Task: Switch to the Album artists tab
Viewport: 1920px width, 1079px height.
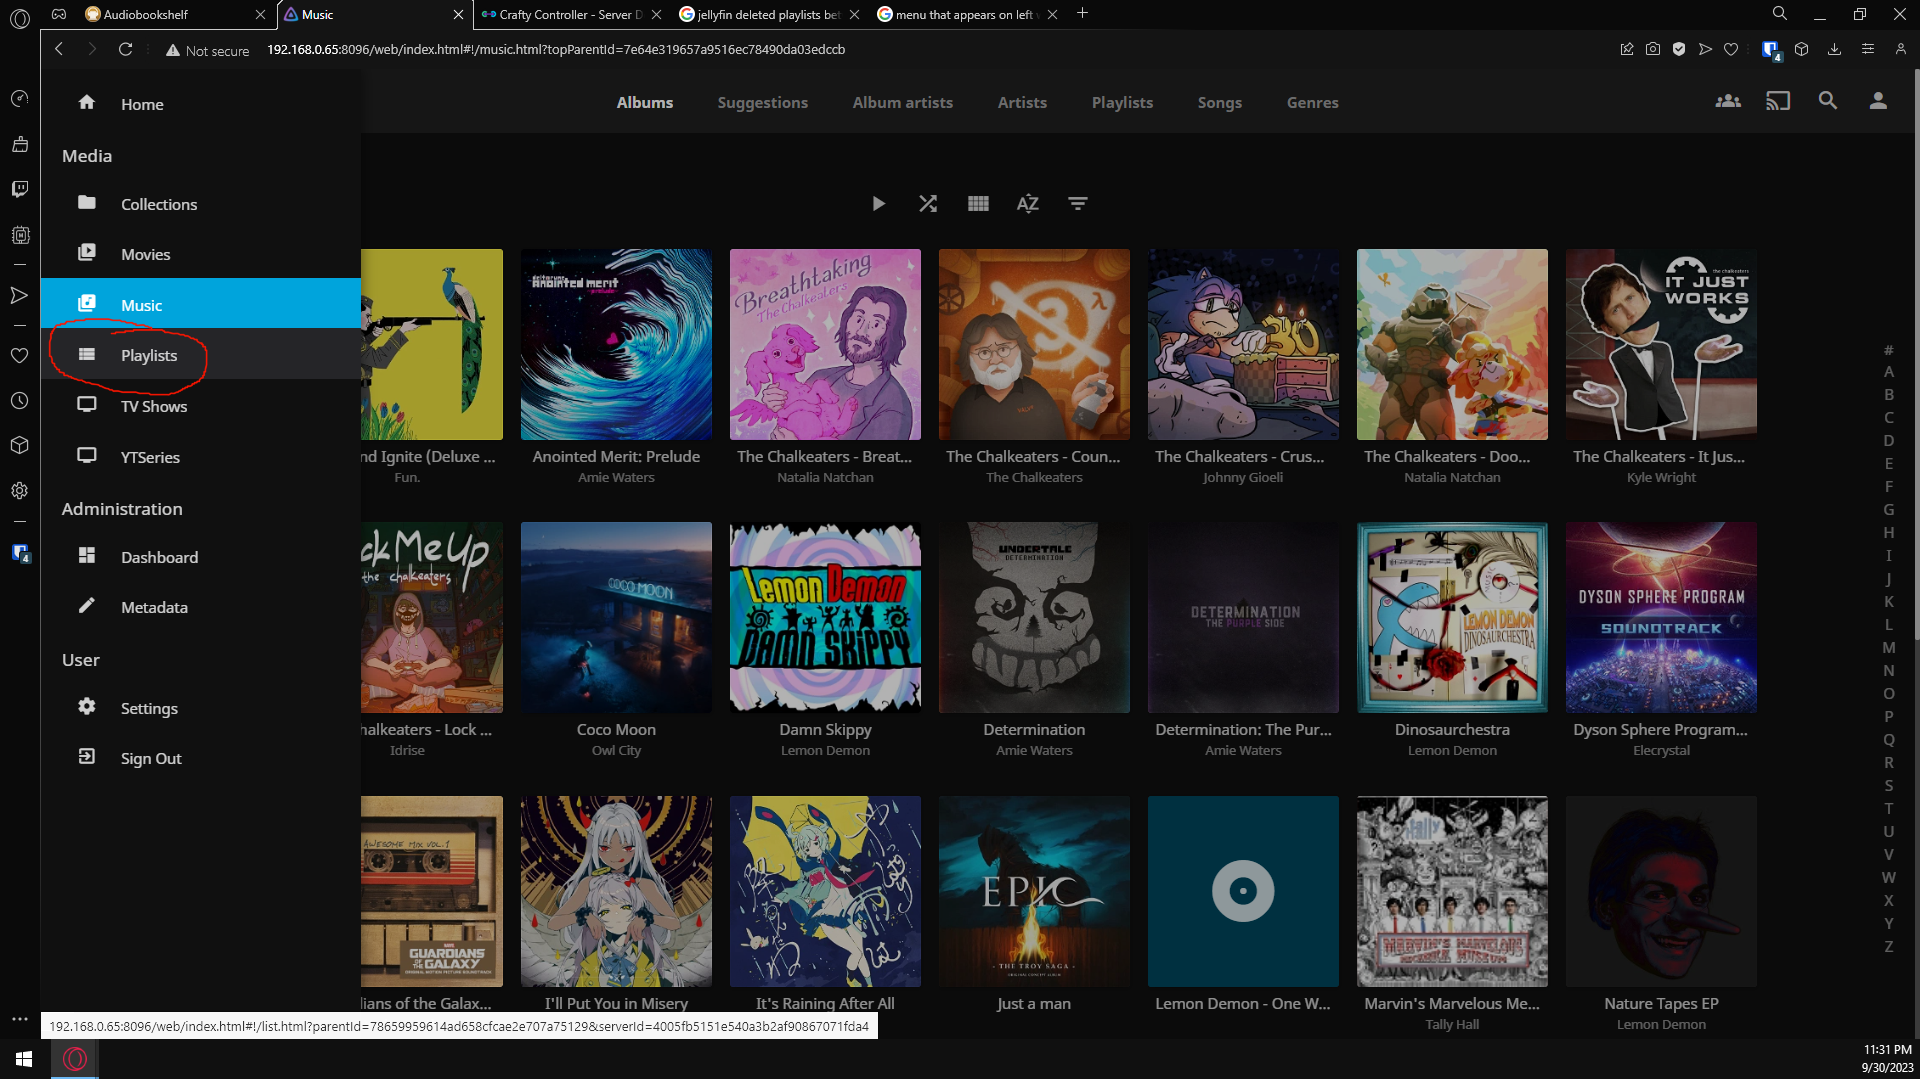Action: [x=902, y=103]
